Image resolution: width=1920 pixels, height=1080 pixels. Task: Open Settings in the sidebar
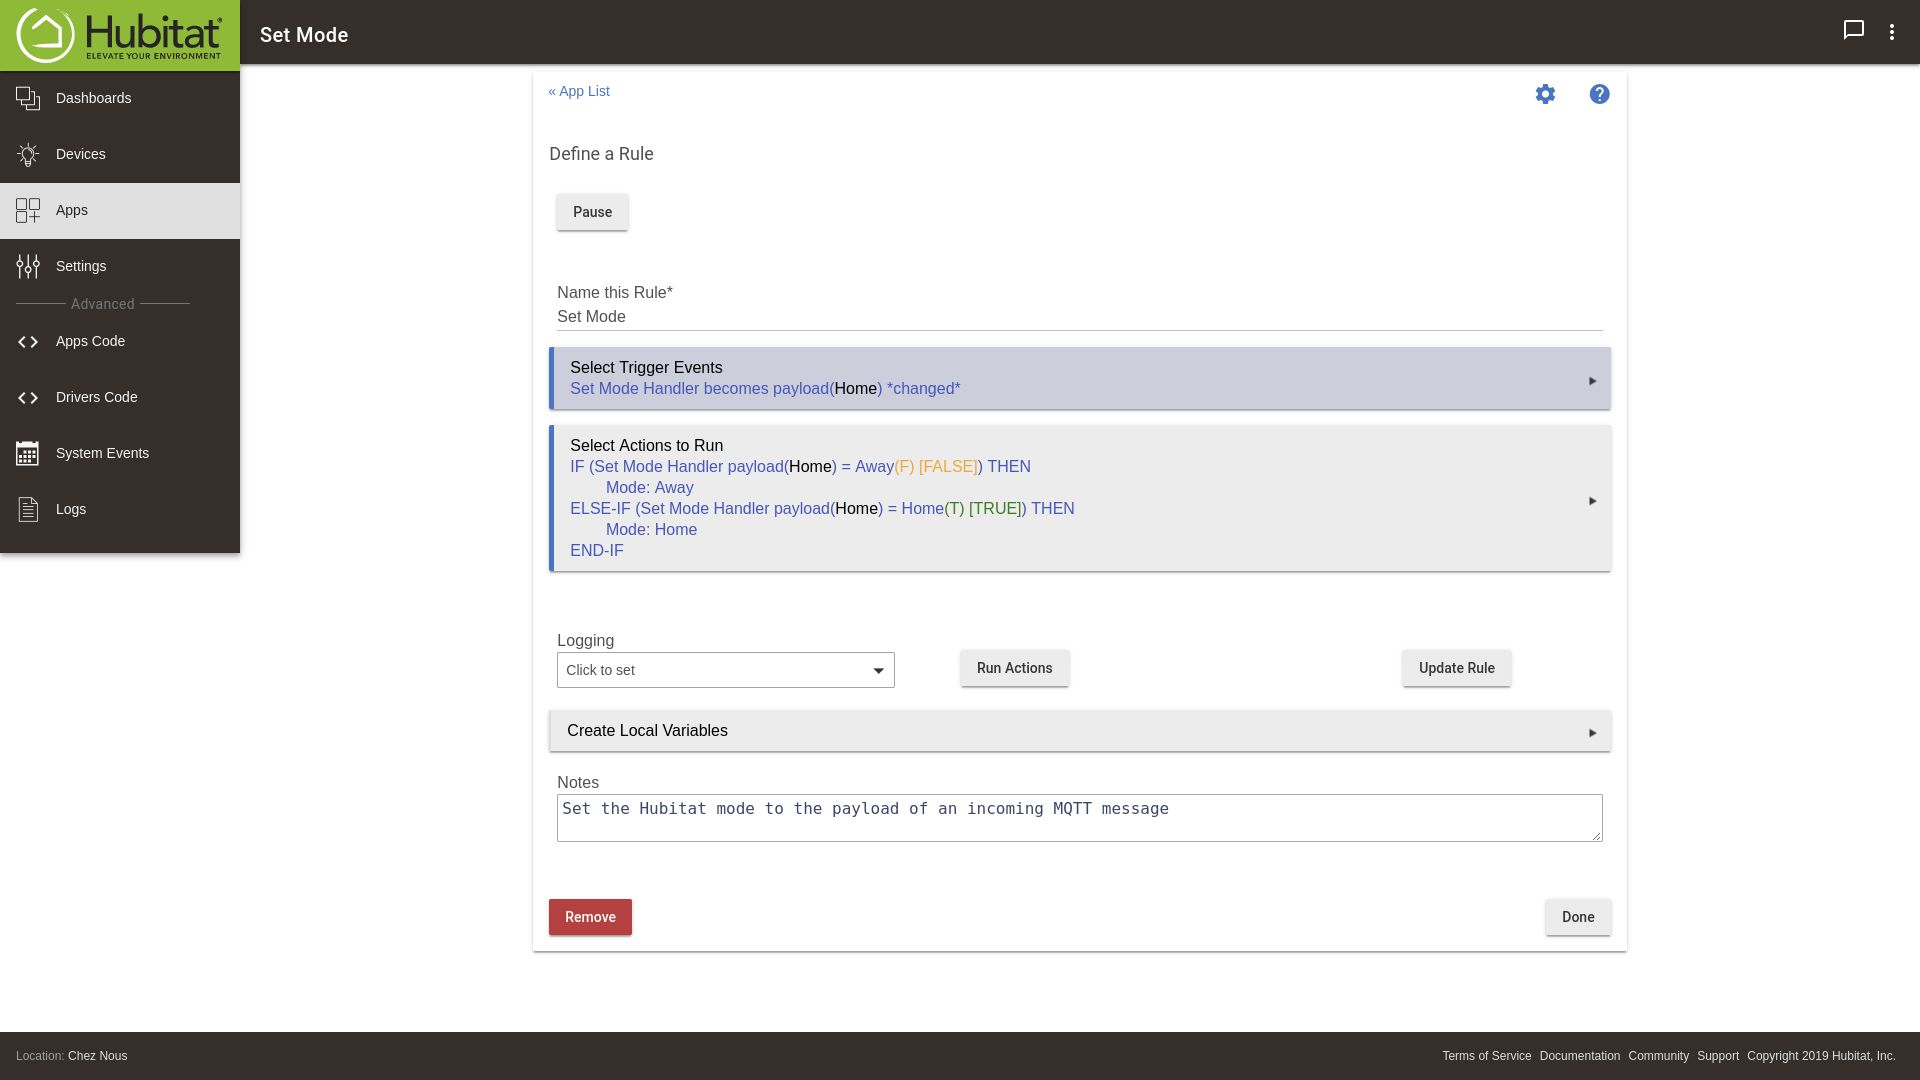tap(81, 266)
